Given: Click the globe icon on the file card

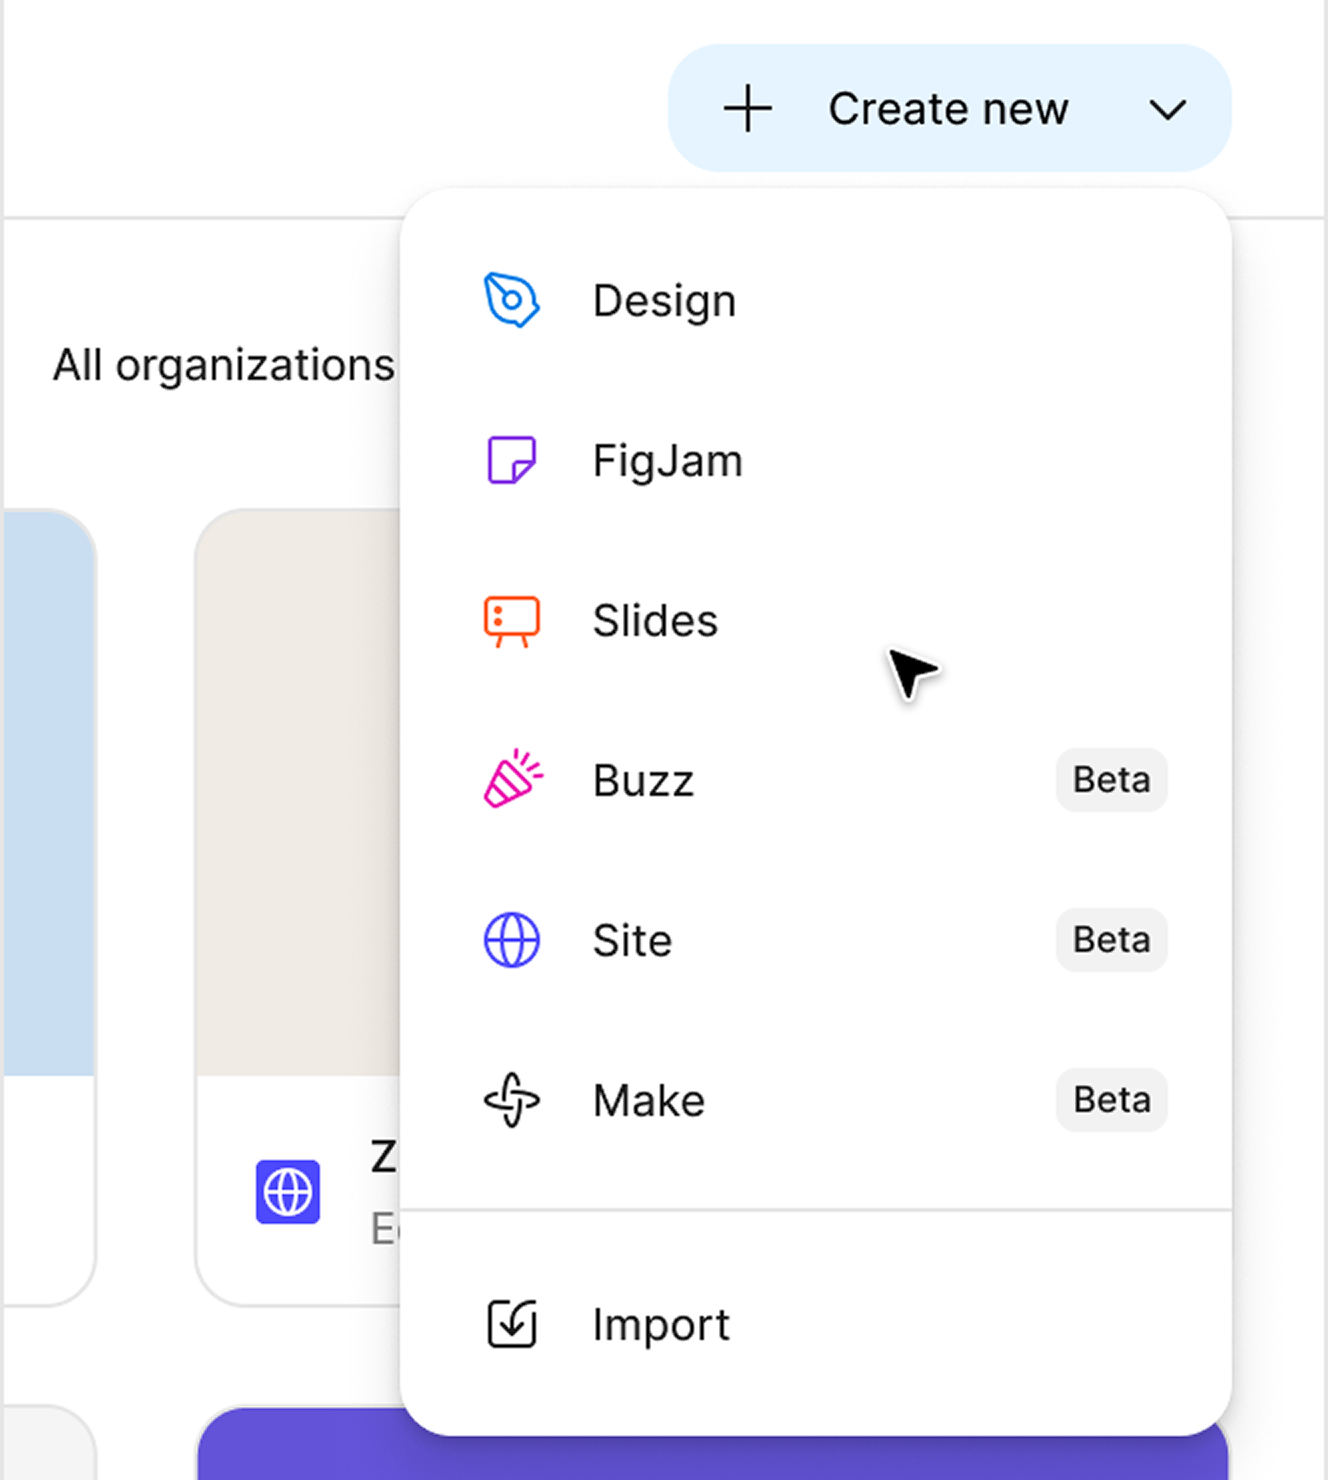Looking at the screenshot, I should point(288,1192).
